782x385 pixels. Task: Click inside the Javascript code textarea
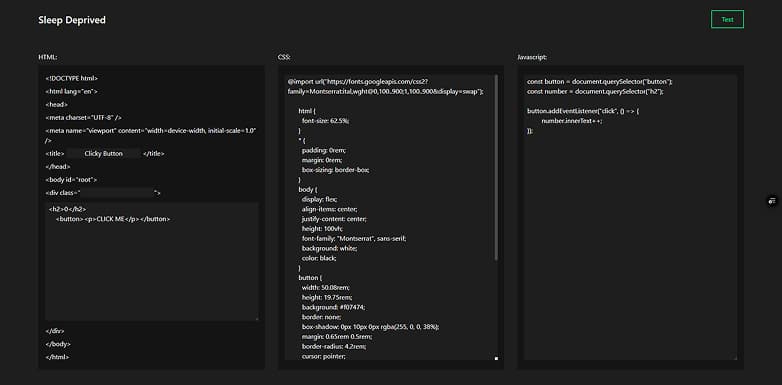click(630, 217)
